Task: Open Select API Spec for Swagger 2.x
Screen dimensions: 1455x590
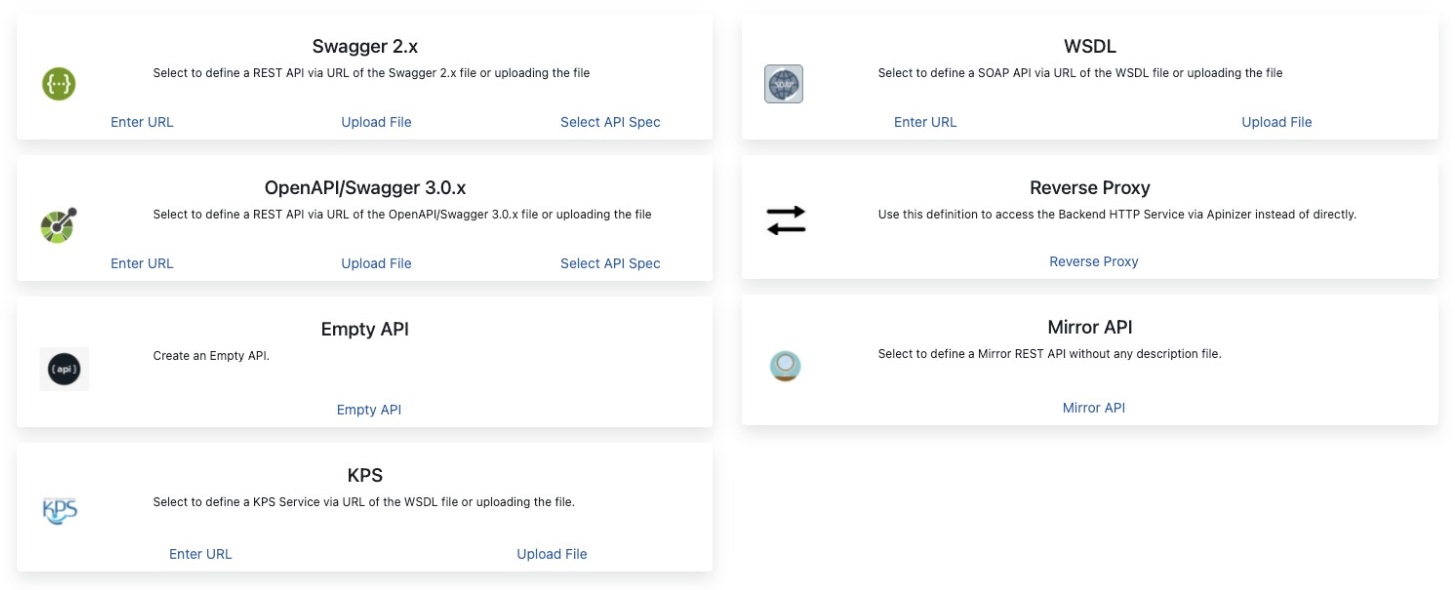Action: 611,121
